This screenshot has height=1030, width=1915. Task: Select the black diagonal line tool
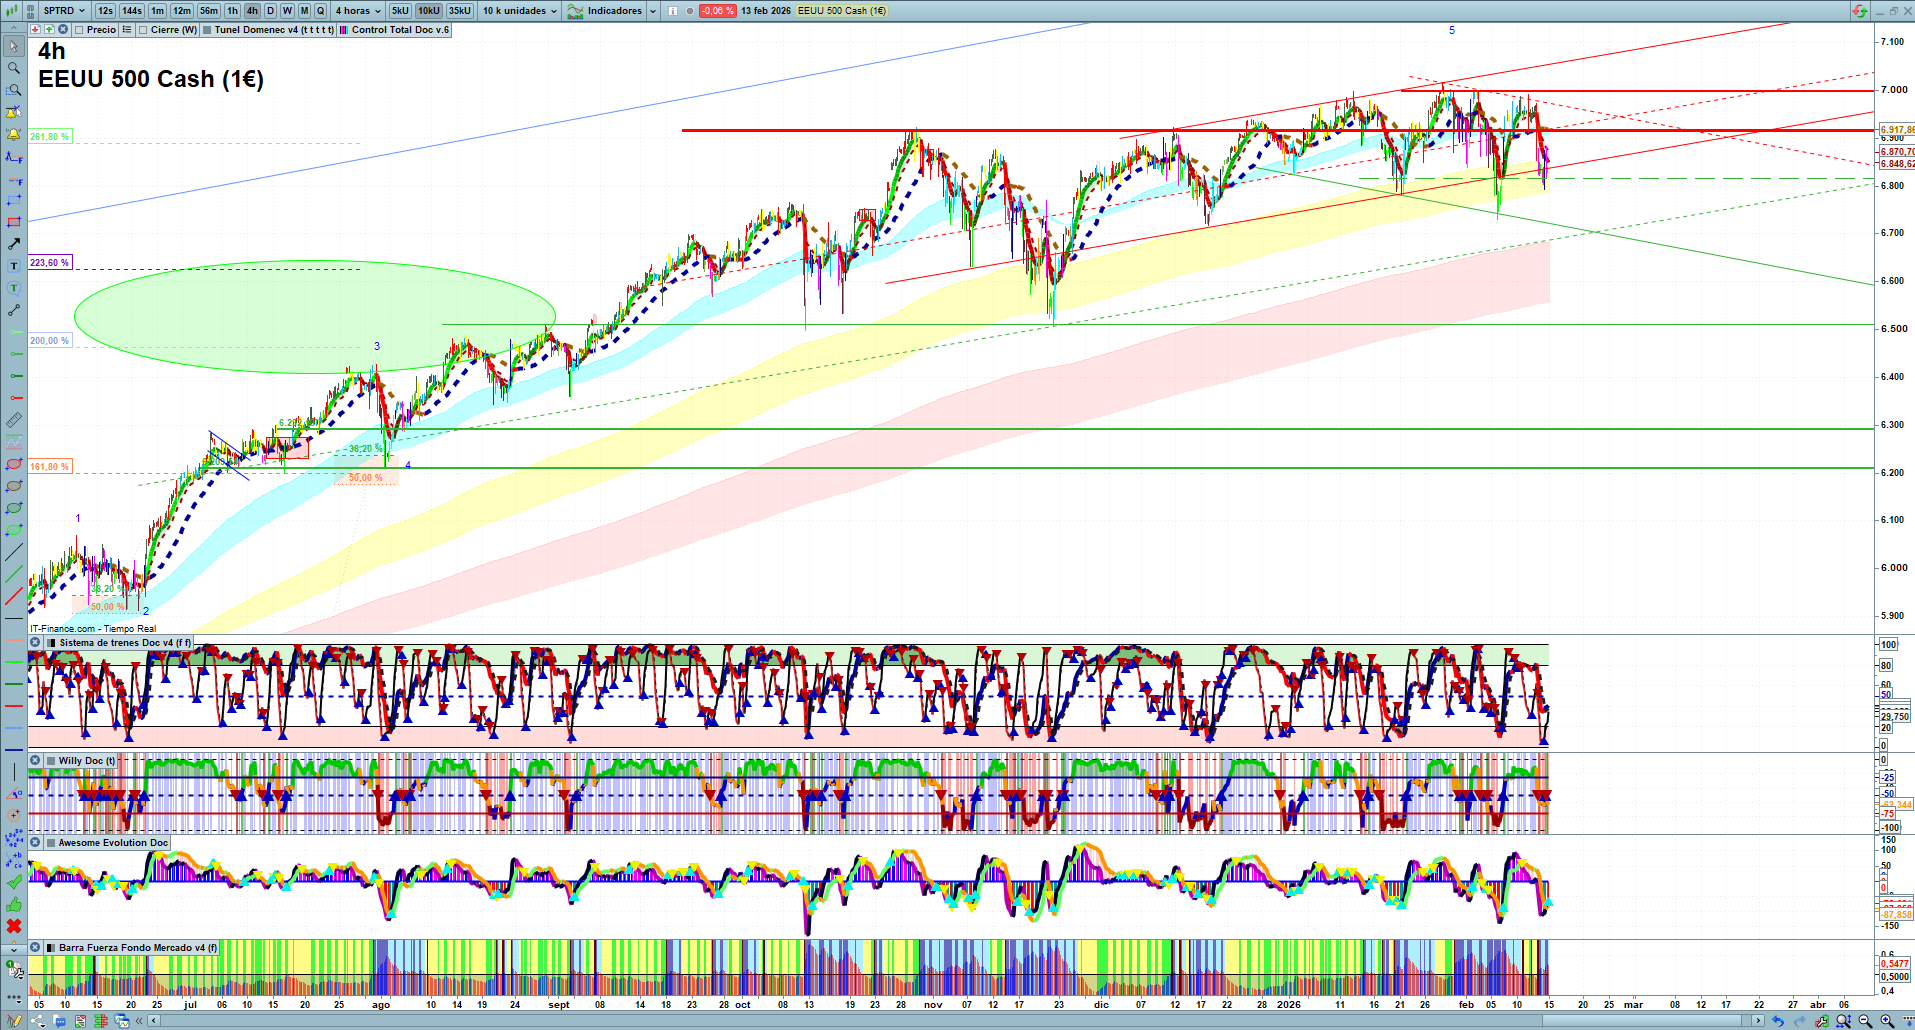pyautogui.click(x=14, y=552)
